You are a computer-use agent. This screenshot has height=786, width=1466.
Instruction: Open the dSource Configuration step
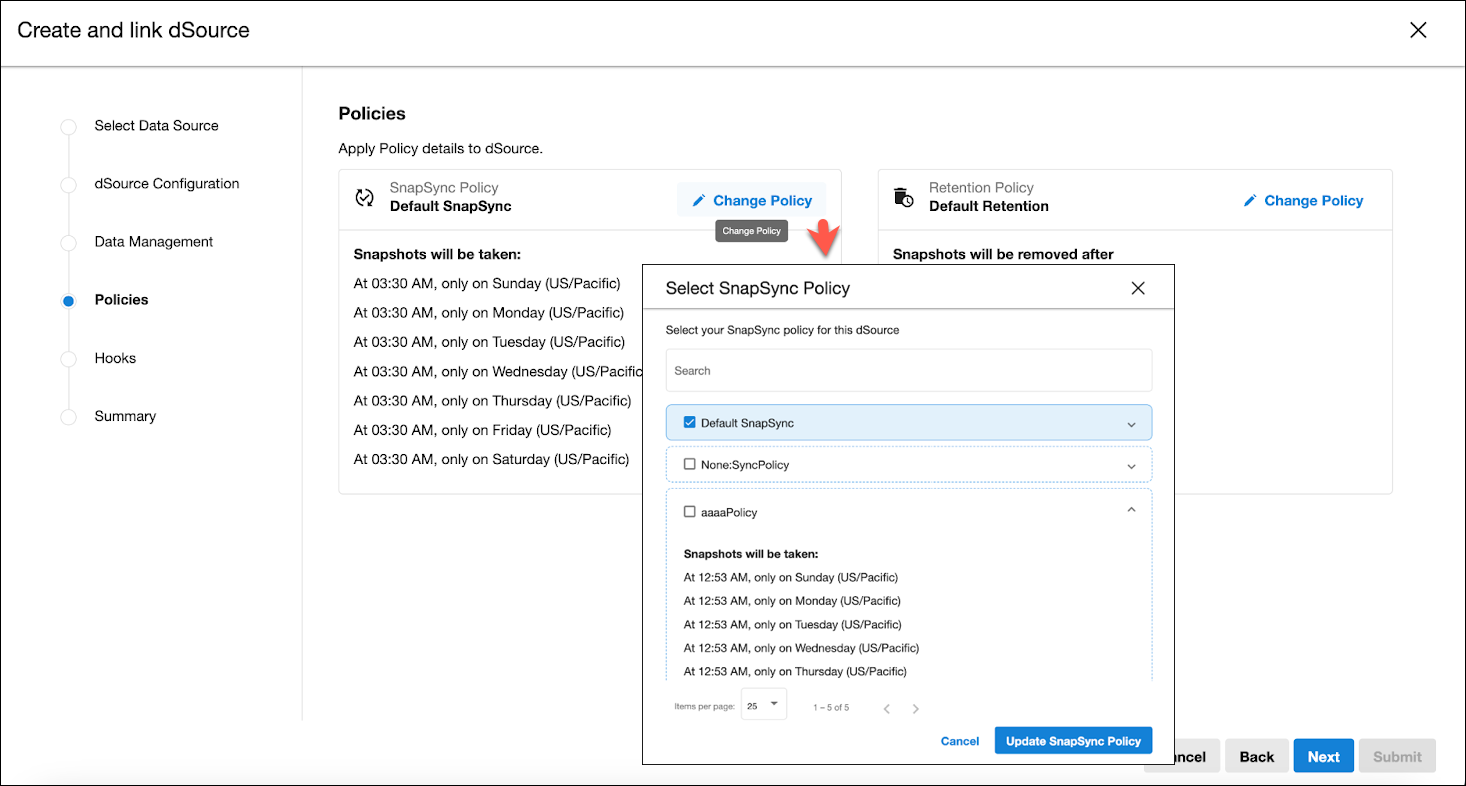(166, 184)
